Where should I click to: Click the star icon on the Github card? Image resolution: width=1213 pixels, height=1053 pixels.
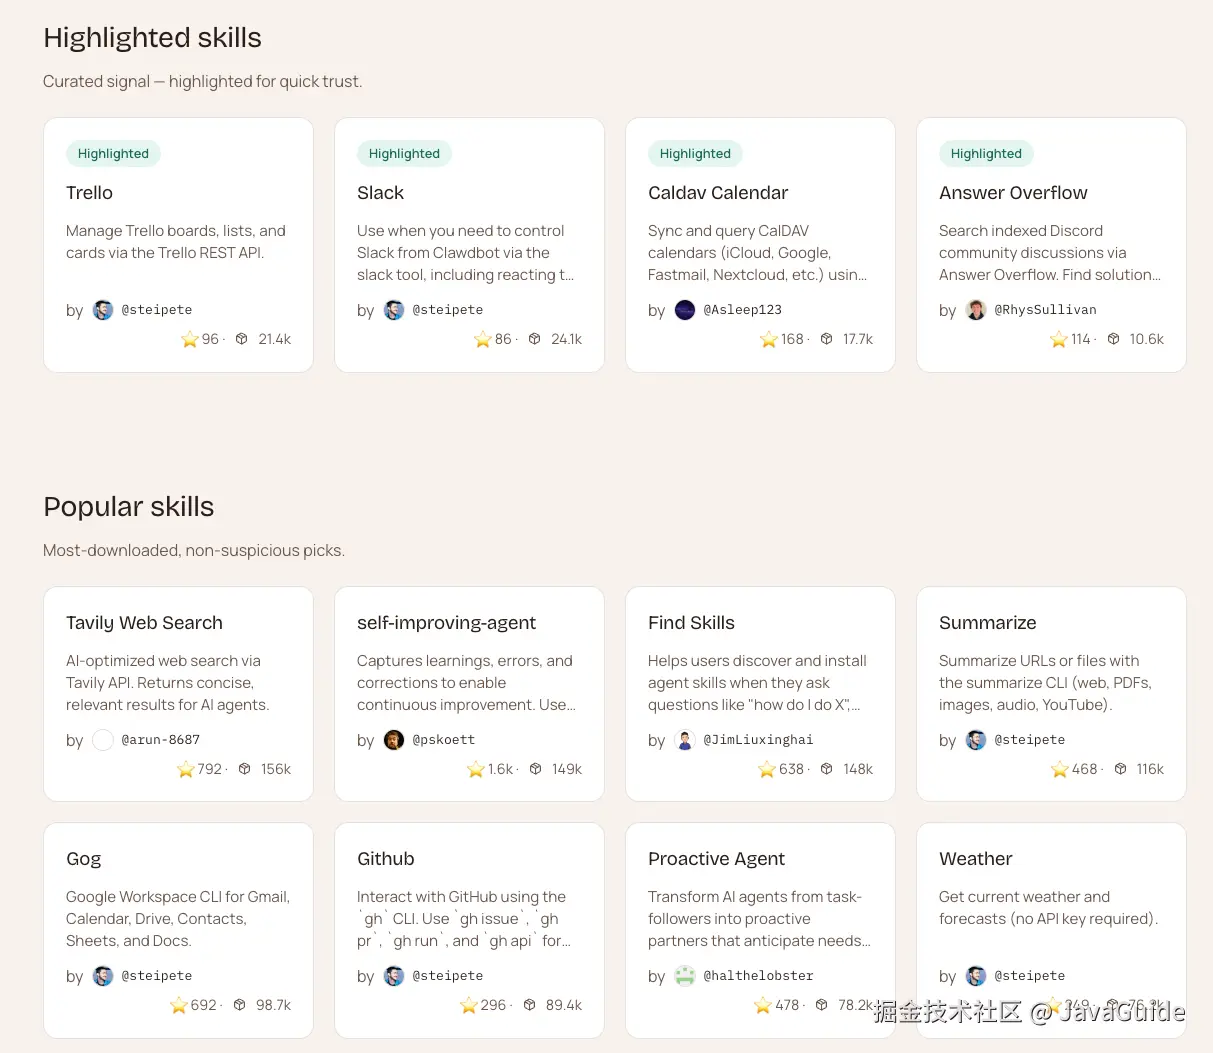[x=469, y=1005]
